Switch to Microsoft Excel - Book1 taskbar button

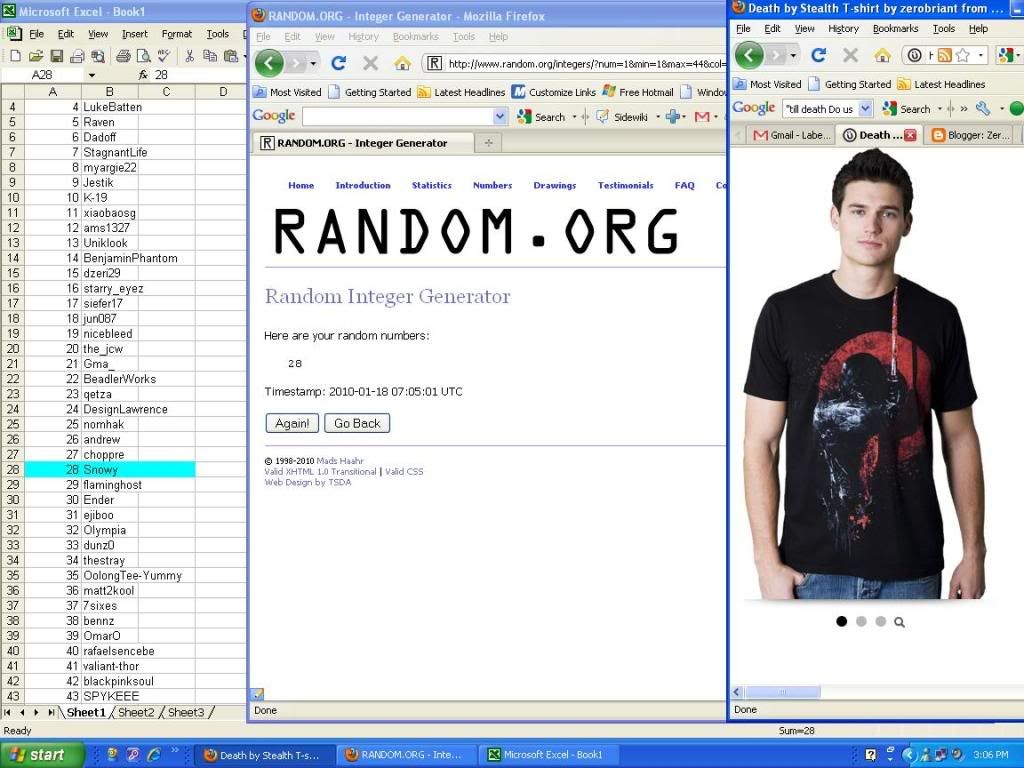[x=547, y=755]
